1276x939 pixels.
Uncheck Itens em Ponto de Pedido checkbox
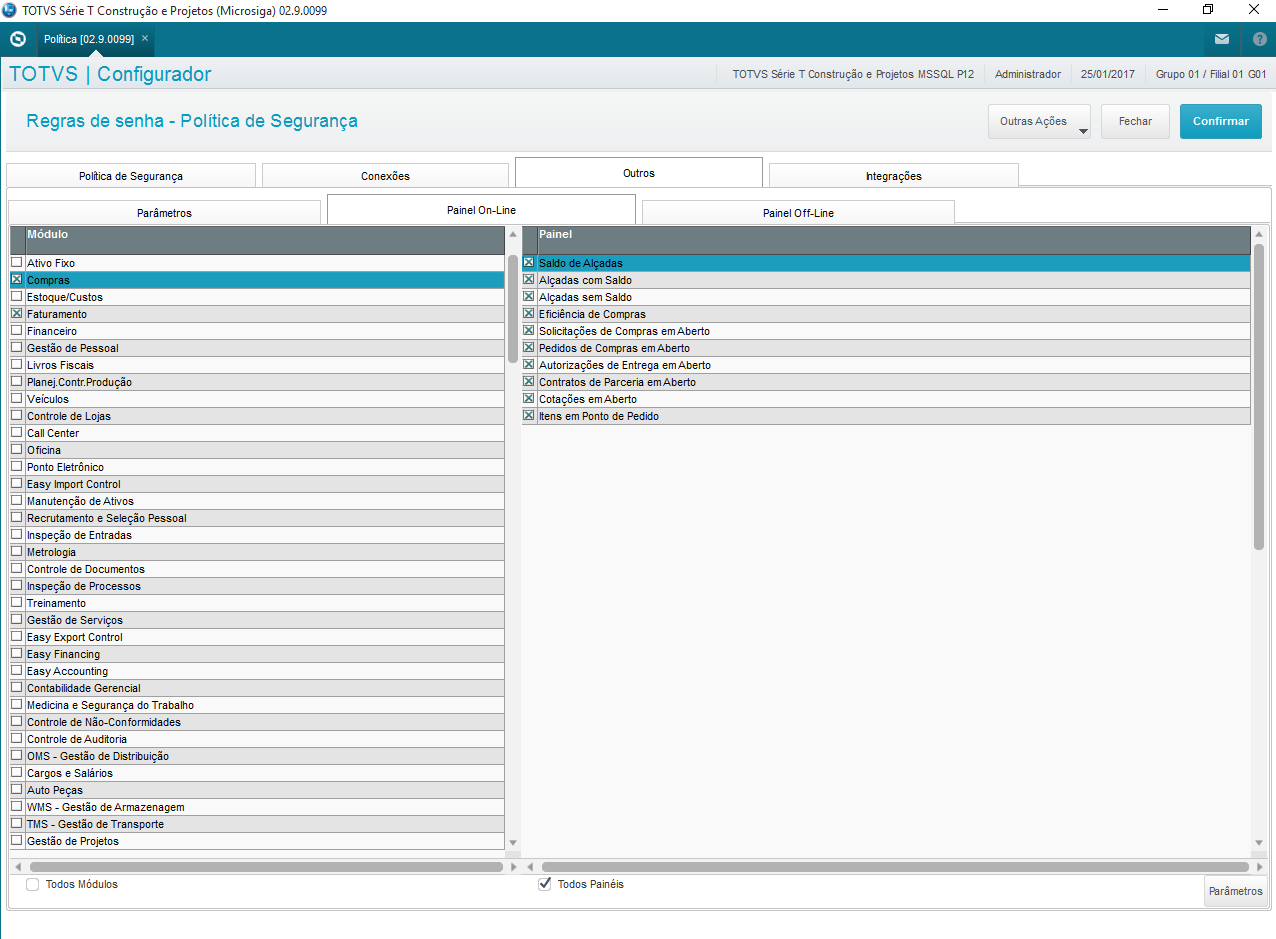(x=529, y=415)
